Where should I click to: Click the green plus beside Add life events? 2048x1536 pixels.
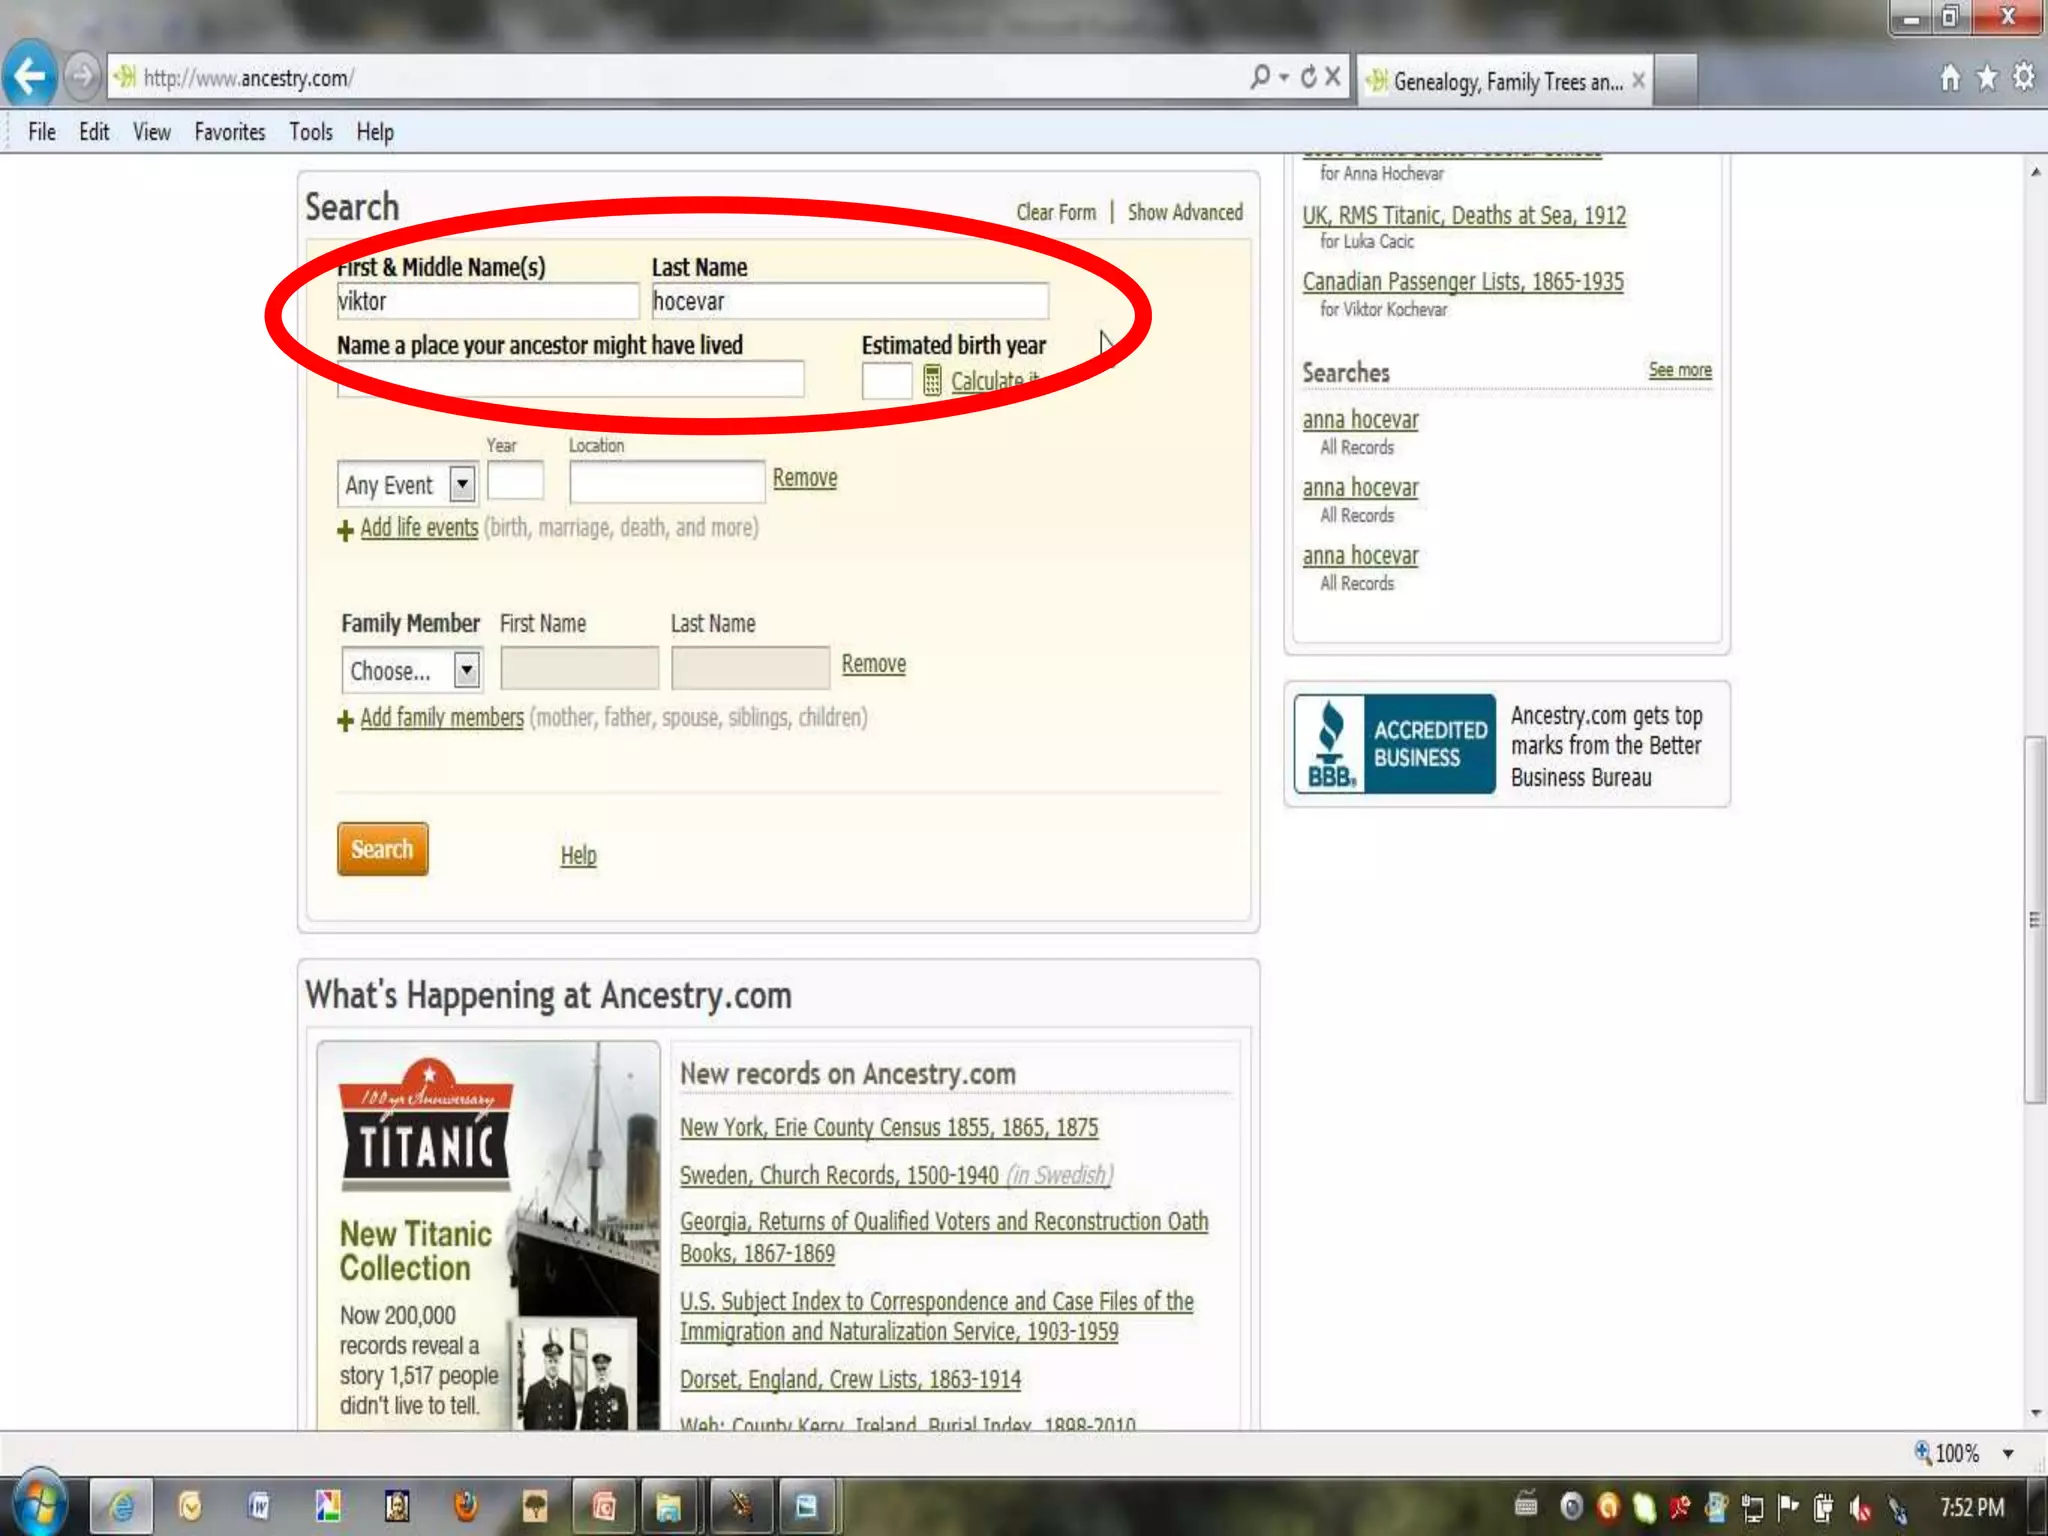345,530
